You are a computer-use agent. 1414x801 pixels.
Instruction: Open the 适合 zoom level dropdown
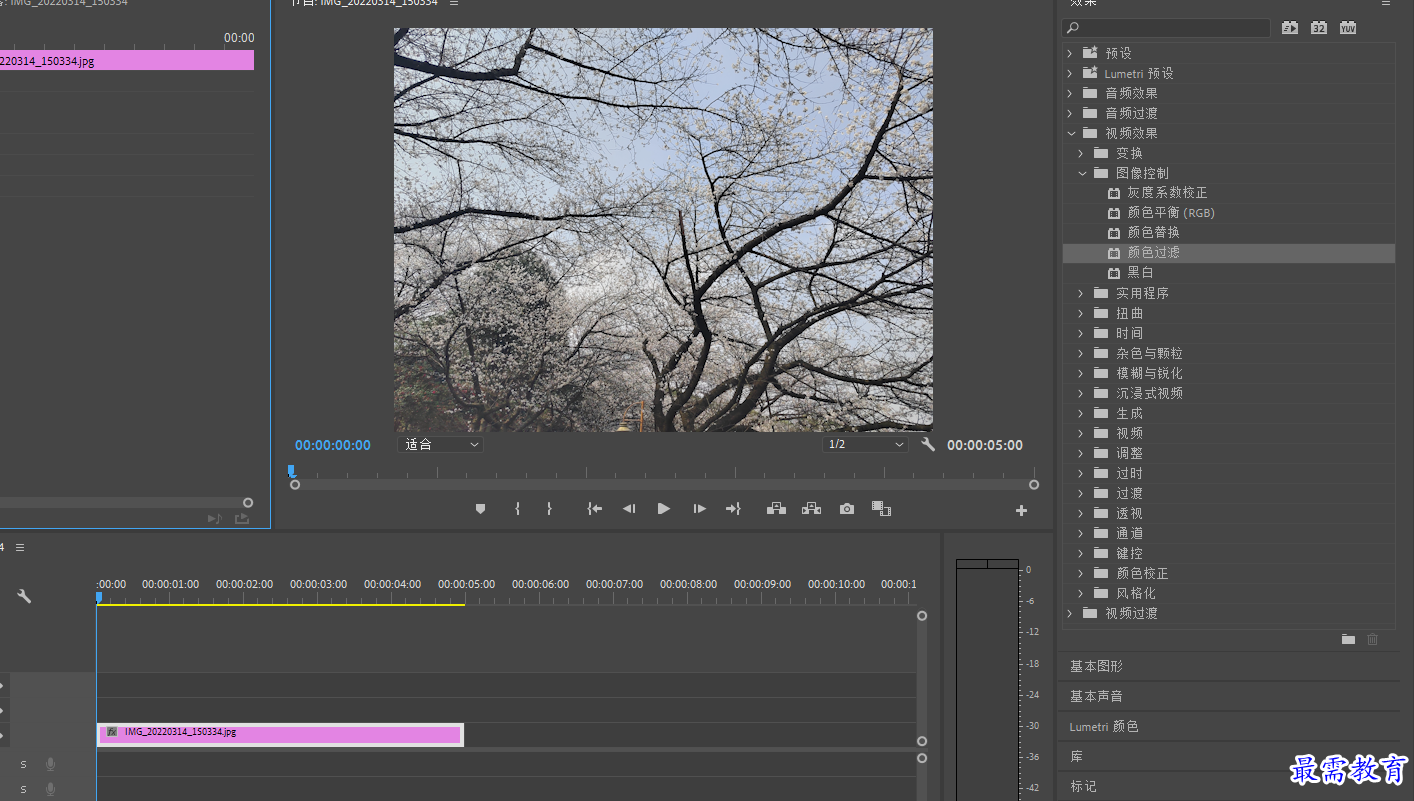(441, 445)
